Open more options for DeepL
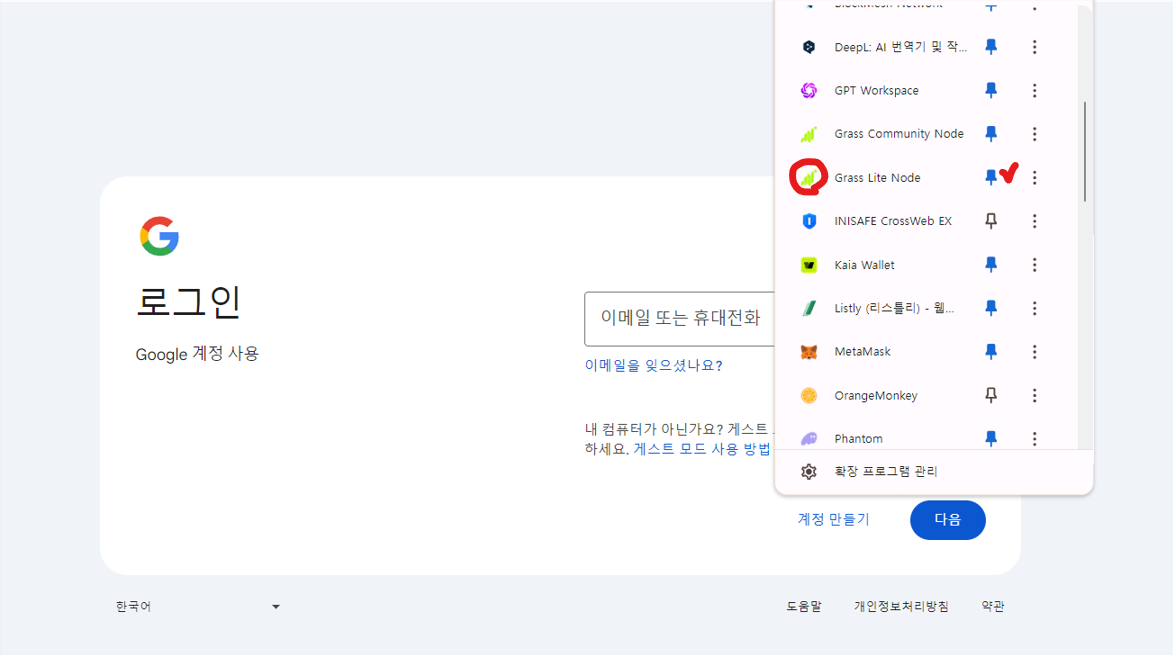 pos(1035,47)
